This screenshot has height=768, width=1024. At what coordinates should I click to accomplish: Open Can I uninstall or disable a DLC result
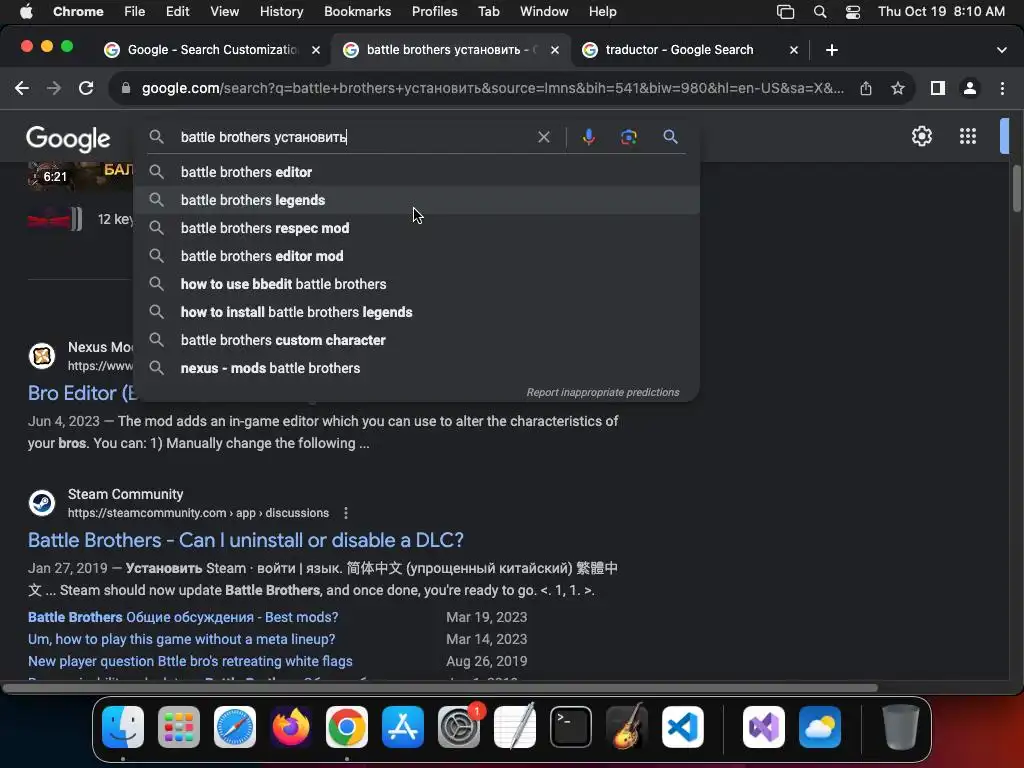(246, 540)
